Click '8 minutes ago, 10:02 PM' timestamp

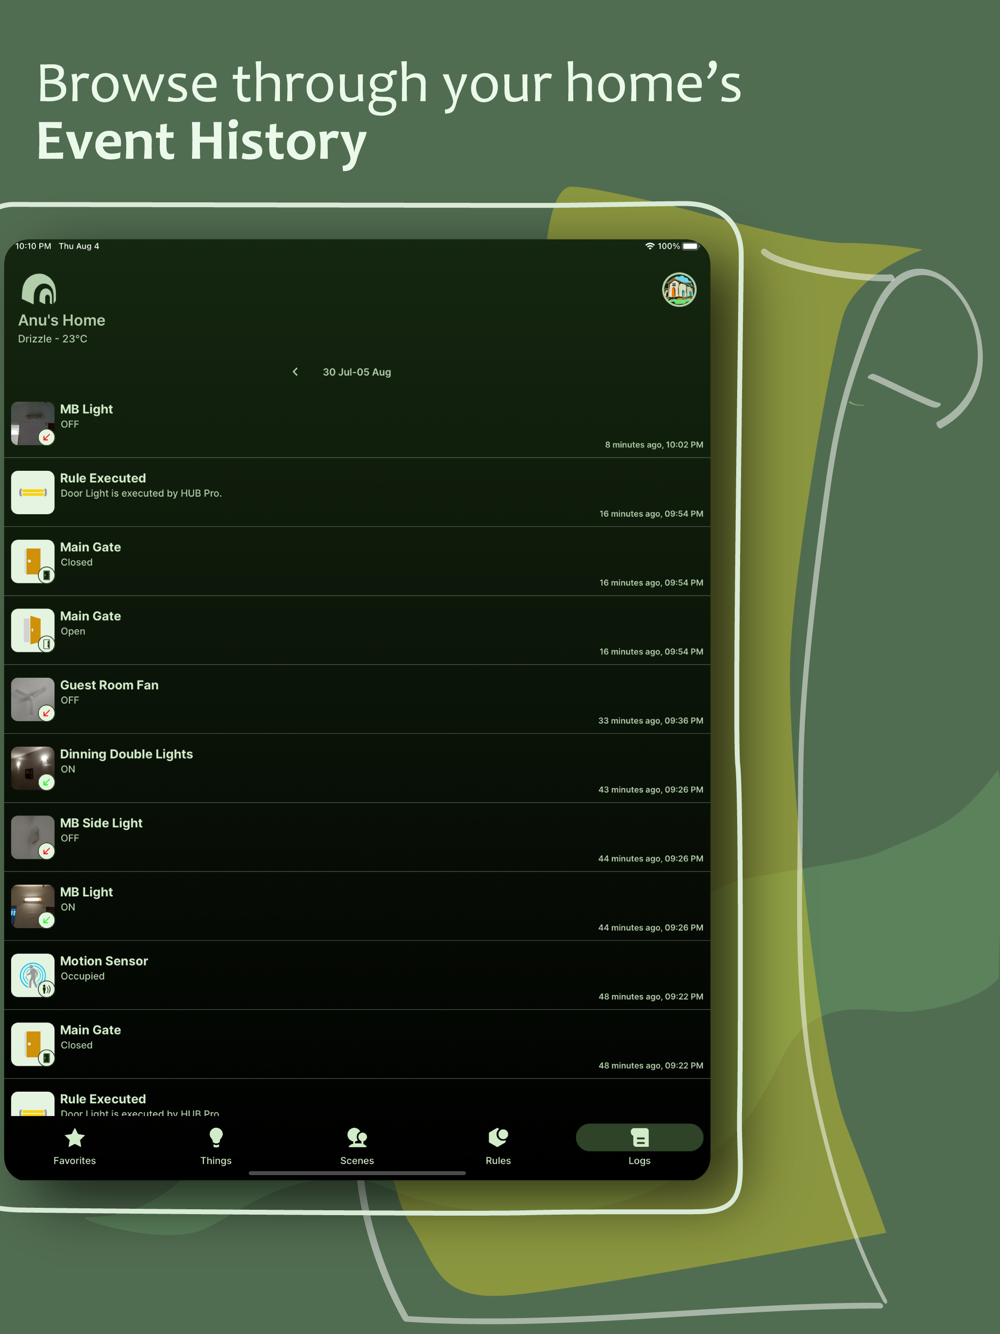click(x=654, y=445)
